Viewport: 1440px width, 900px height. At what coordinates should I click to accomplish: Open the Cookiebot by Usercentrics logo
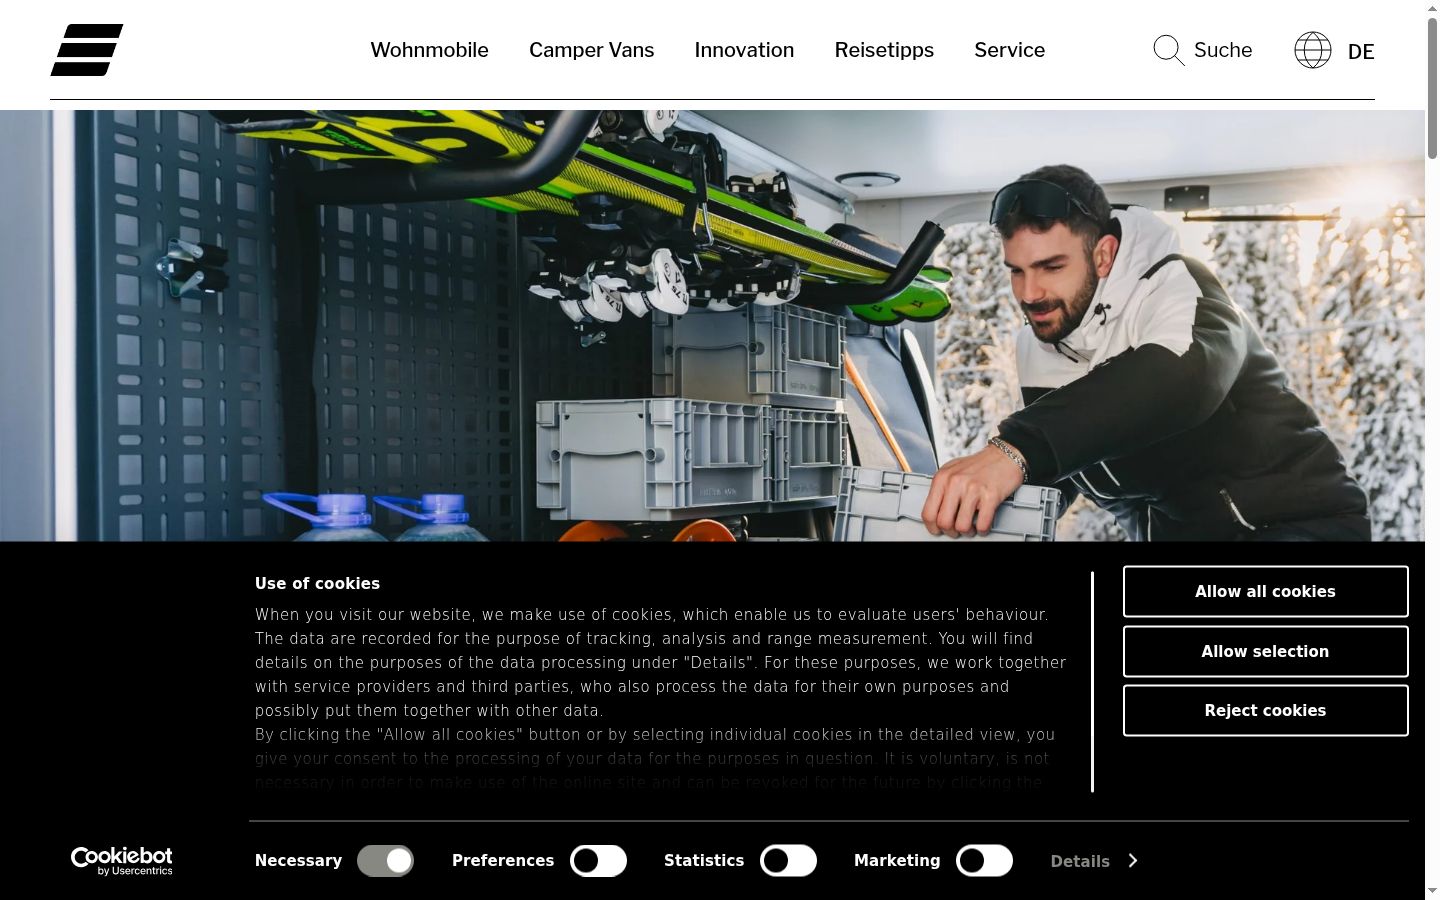(x=122, y=861)
